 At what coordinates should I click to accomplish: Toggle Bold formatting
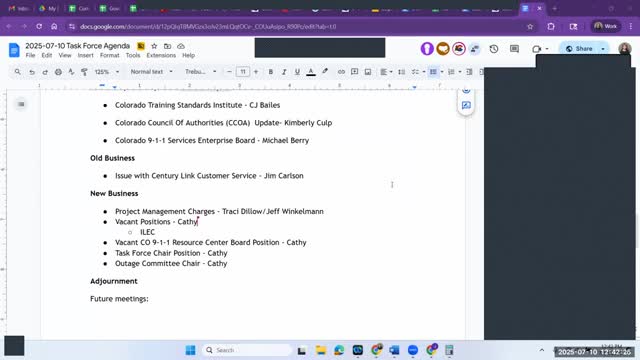coord(271,72)
